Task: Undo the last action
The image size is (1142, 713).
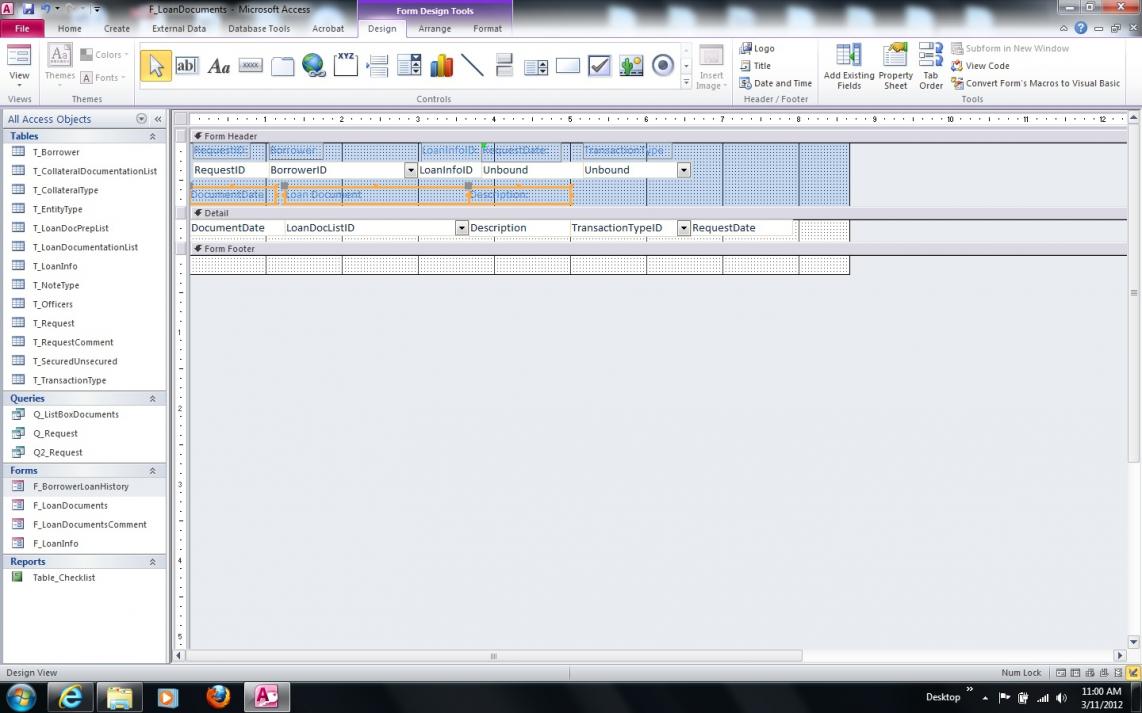Action: pos(45,9)
